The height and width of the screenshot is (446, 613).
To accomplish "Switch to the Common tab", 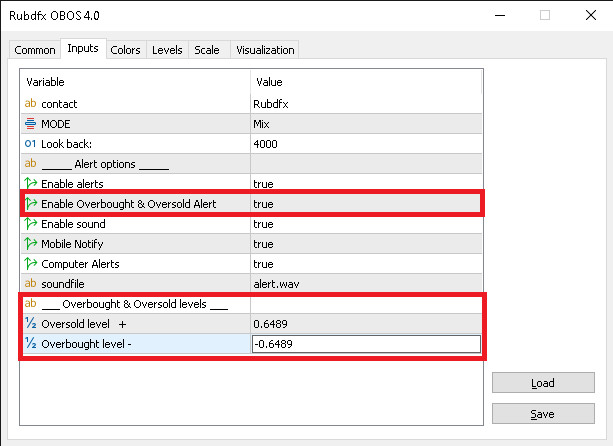I will point(35,50).
